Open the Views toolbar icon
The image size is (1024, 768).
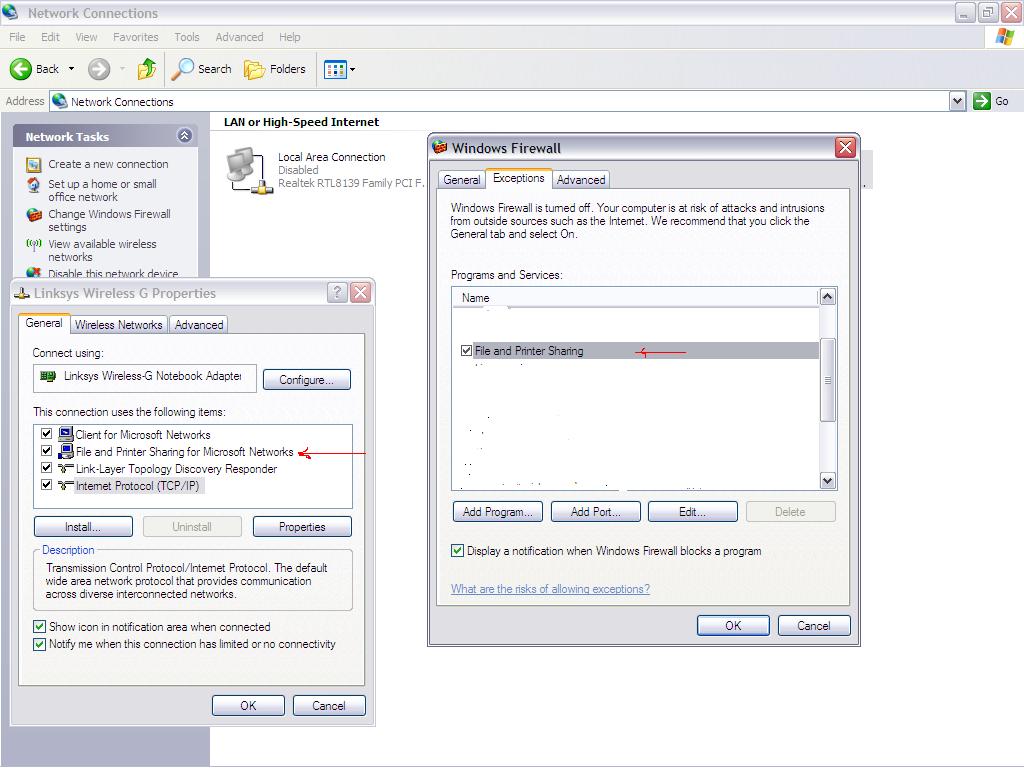[335, 69]
